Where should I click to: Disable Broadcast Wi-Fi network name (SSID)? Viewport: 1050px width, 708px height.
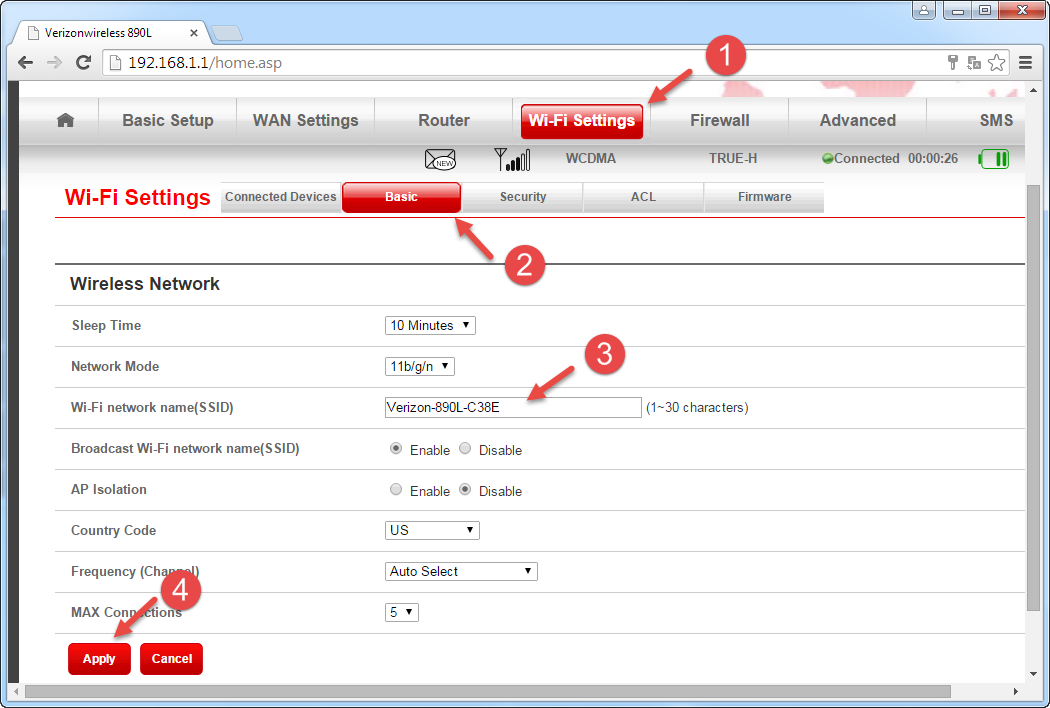click(465, 449)
